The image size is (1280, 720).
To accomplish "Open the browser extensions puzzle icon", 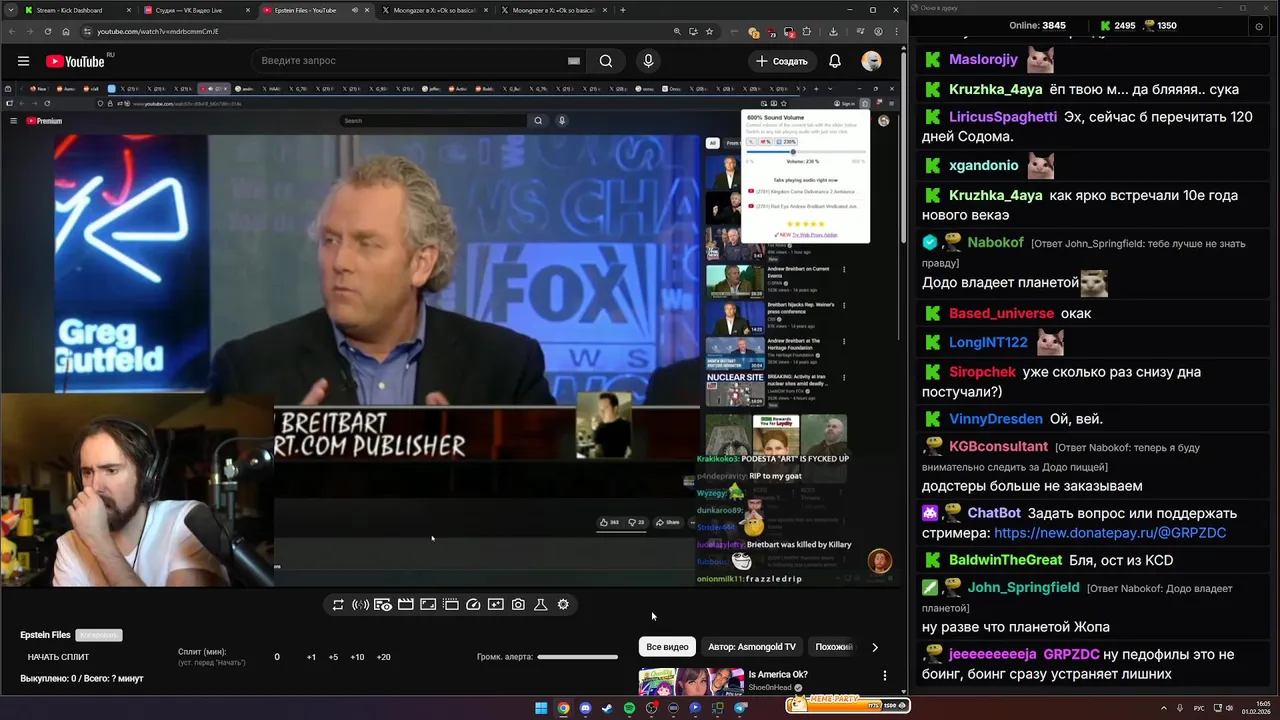I will (806, 31).
